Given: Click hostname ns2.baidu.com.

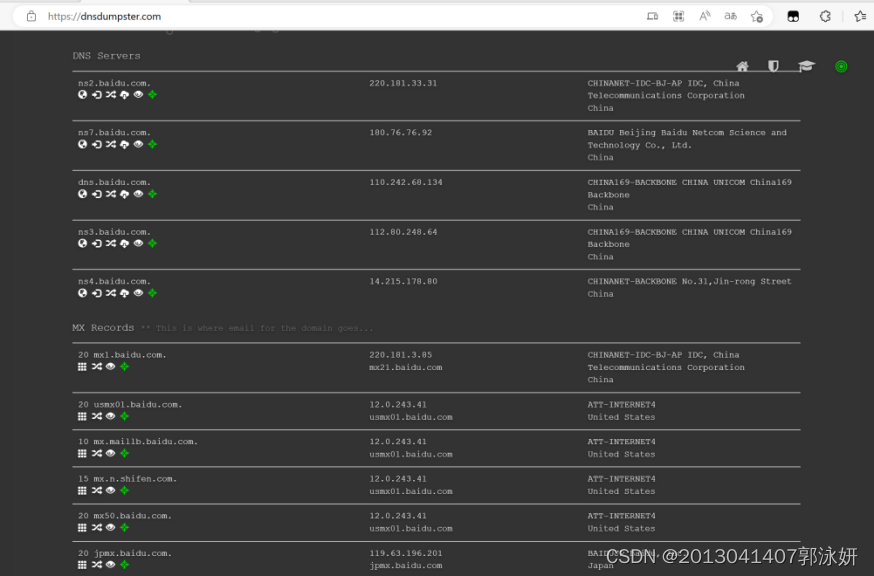Looking at the screenshot, I should [x=114, y=83].
